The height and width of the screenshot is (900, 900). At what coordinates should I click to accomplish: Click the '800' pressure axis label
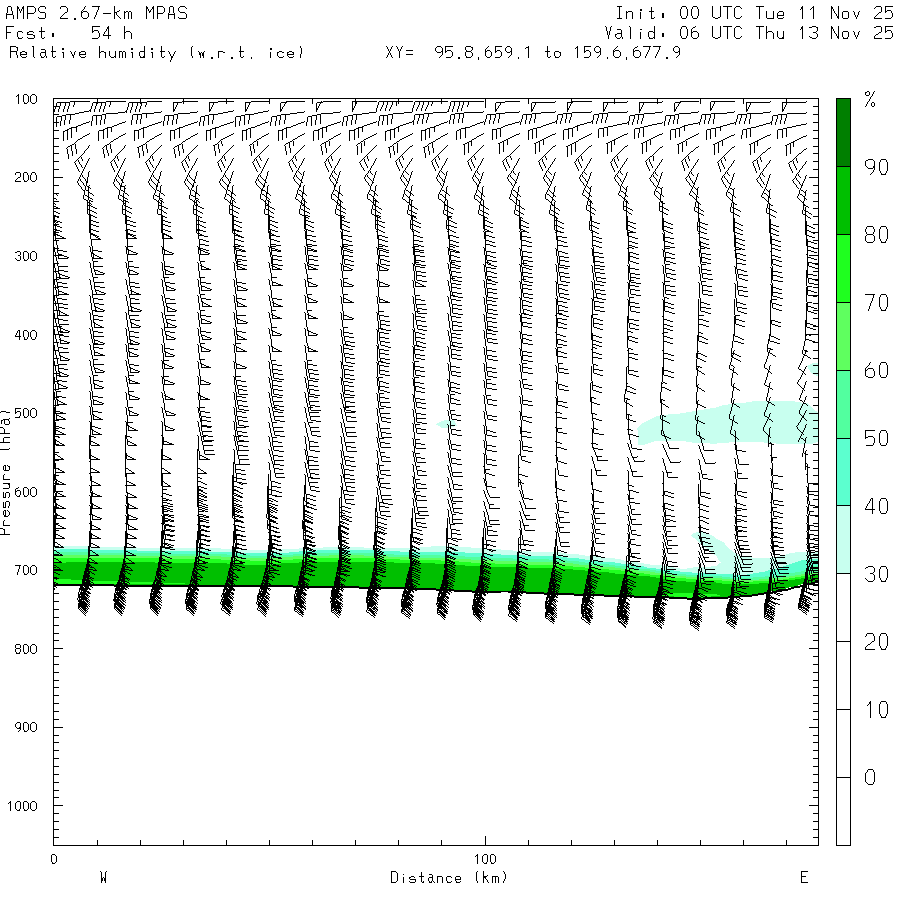pos(26,649)
